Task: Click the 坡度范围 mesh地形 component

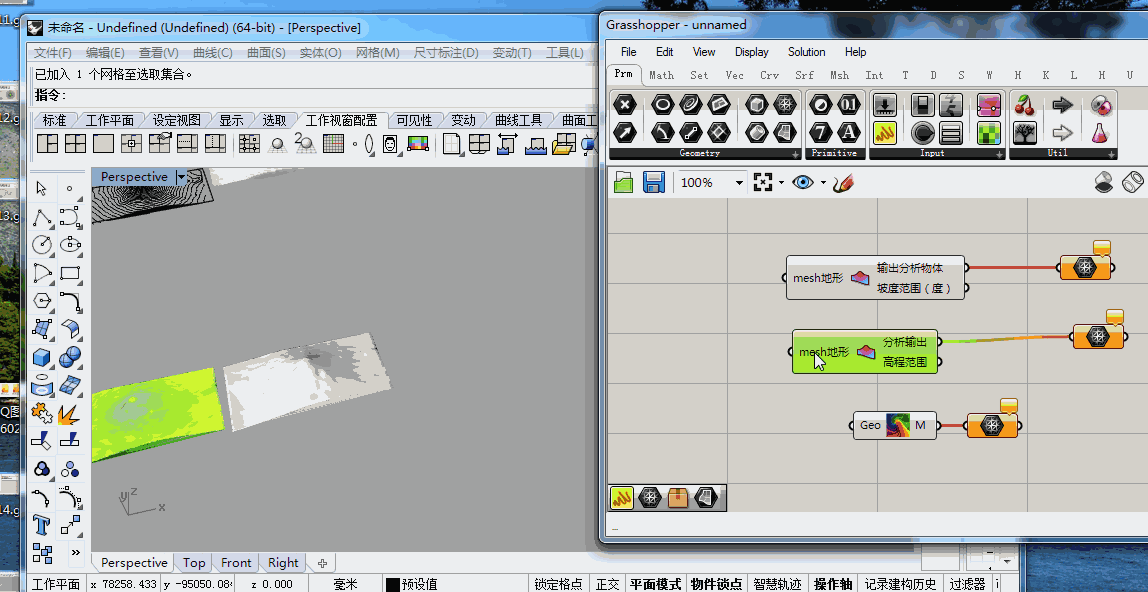Action: 876,278
